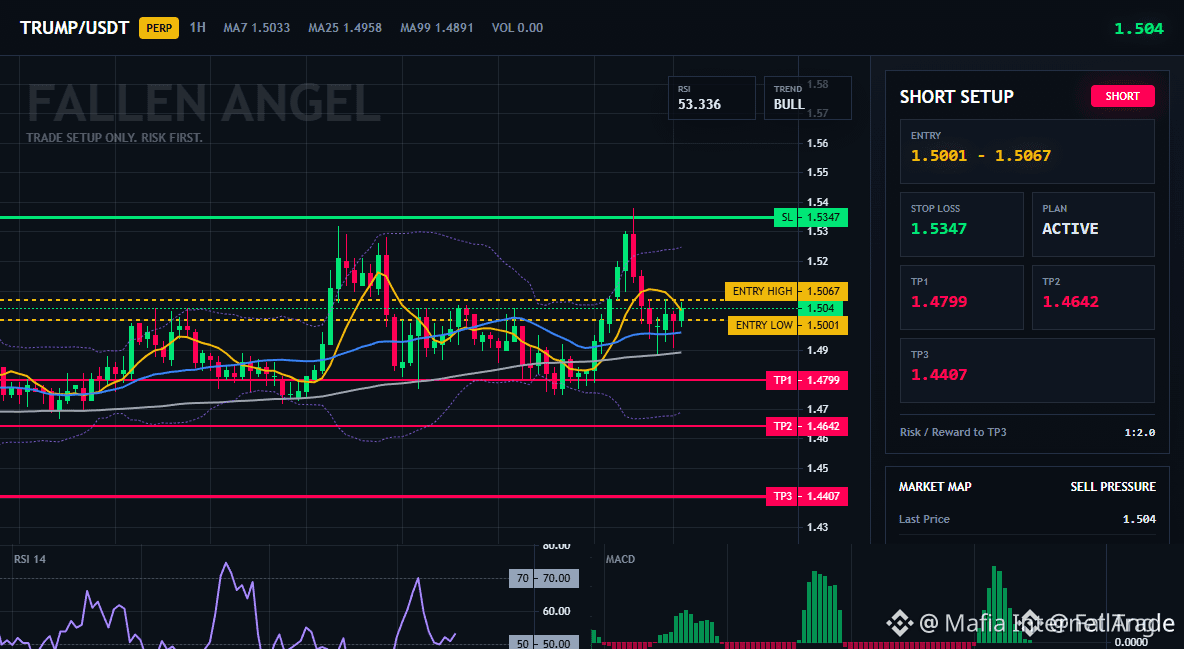Click the RSI 14 sub-chart label
The width and height of the screenshot is (1184, 649).
(29, 559)
